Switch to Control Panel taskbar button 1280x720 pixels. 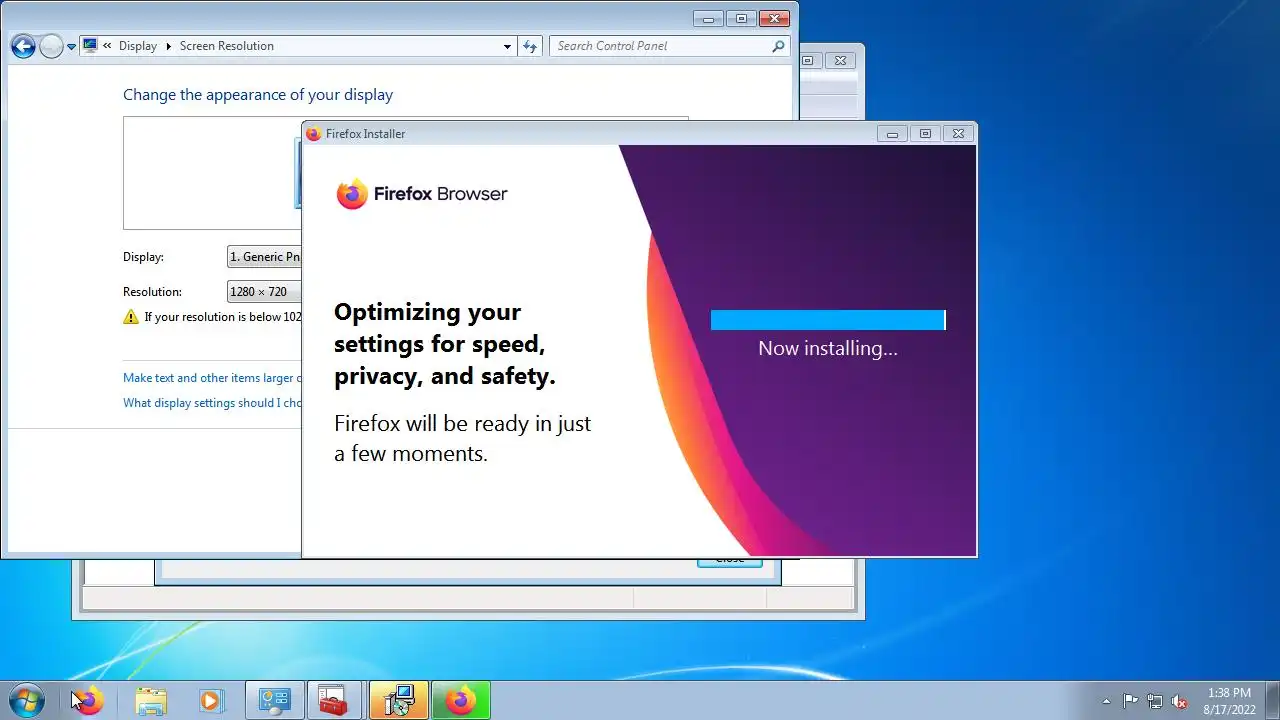pos(275,701)
